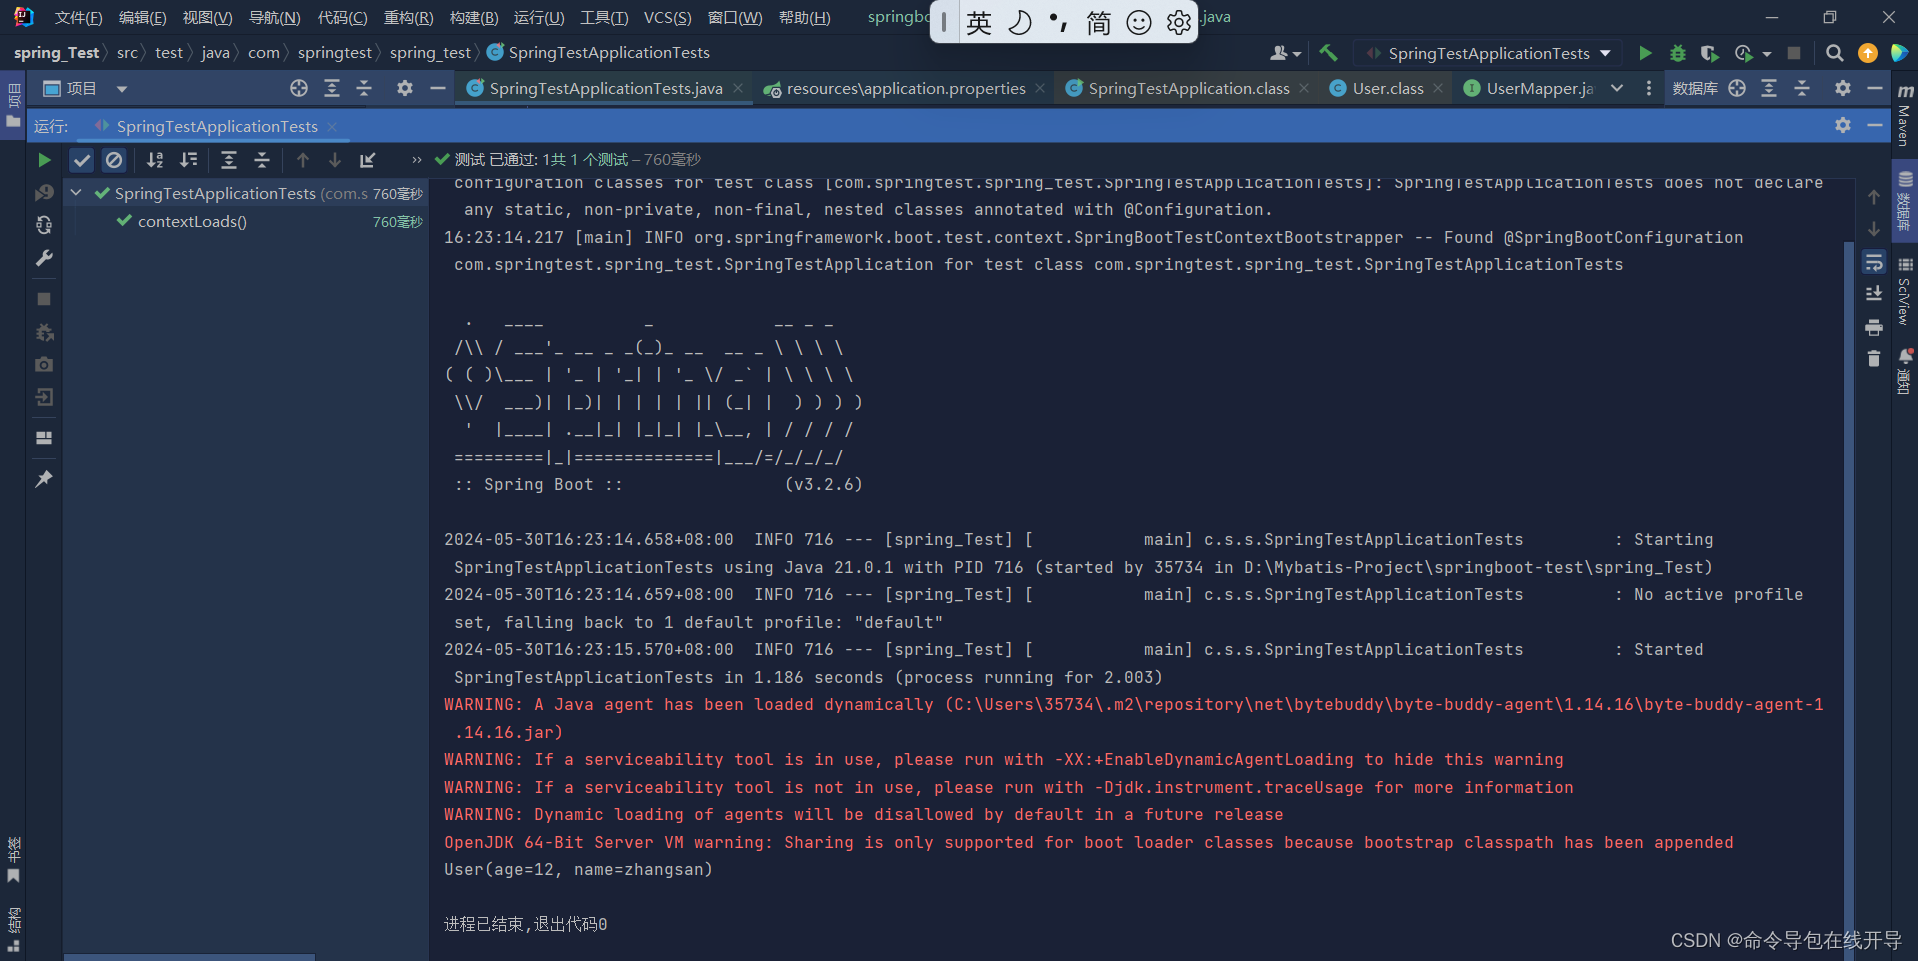Sort test results alphabetically
1918x961 pixels.
point(155,160)
